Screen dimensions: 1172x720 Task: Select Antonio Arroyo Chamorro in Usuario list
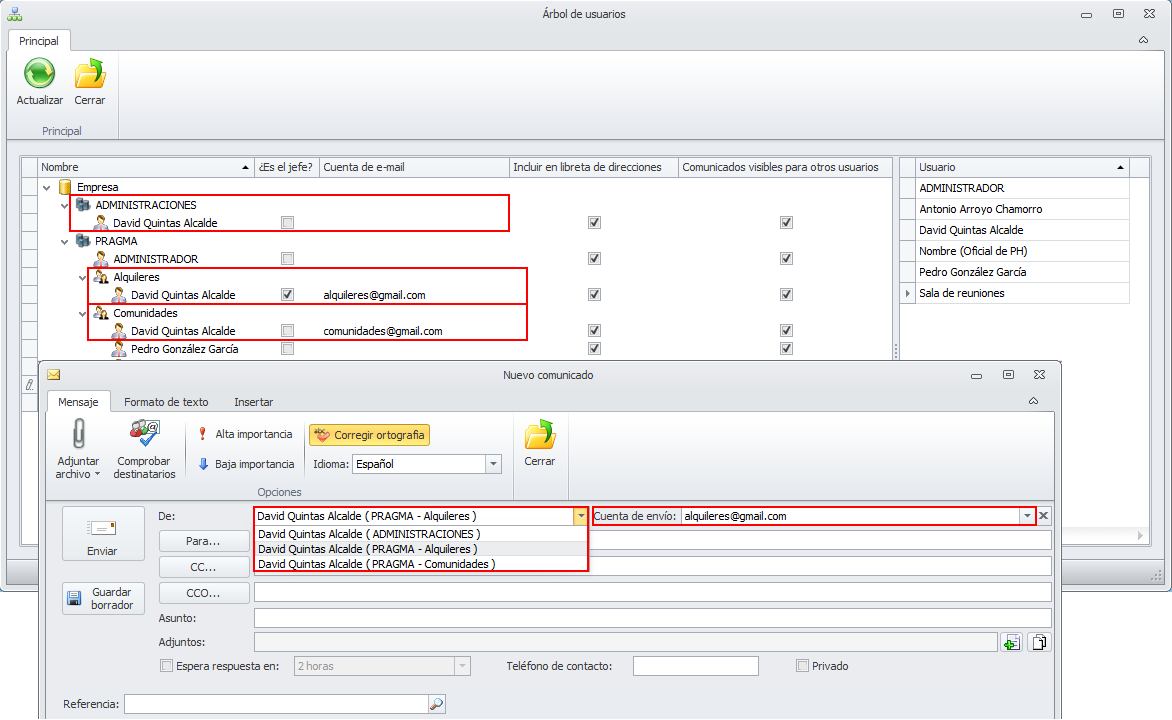(x=1022, y=209)
